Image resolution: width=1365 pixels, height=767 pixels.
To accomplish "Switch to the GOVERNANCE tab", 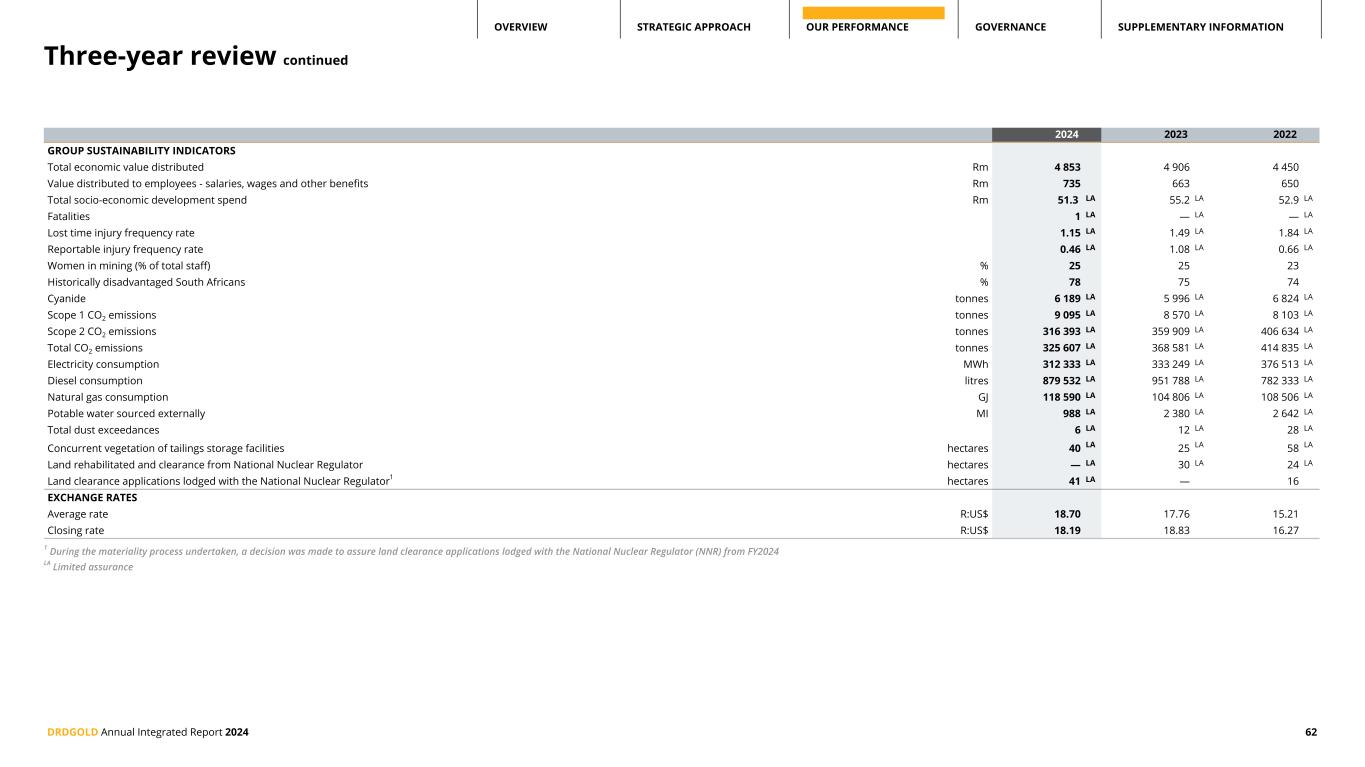I will 1010,27.
